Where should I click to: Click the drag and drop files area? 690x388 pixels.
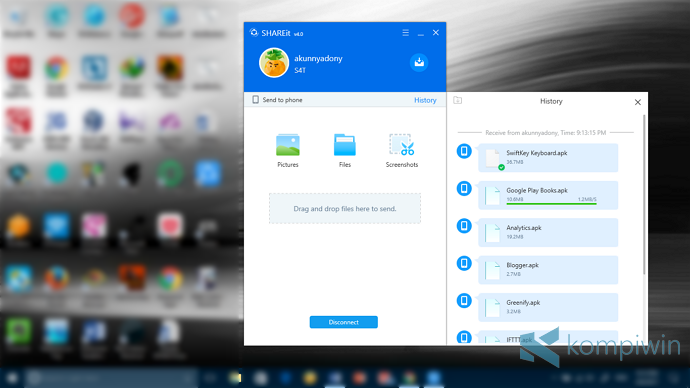tap(345, 209)
